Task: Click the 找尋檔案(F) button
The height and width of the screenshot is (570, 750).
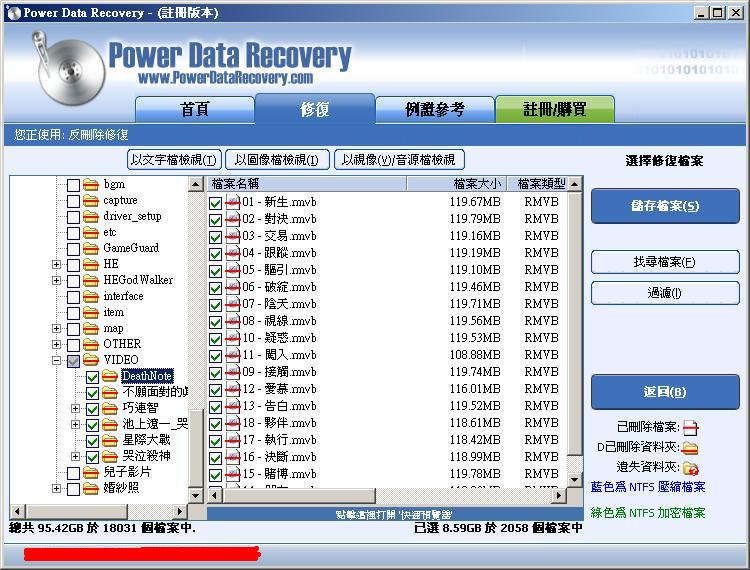Action: point(665,262)
